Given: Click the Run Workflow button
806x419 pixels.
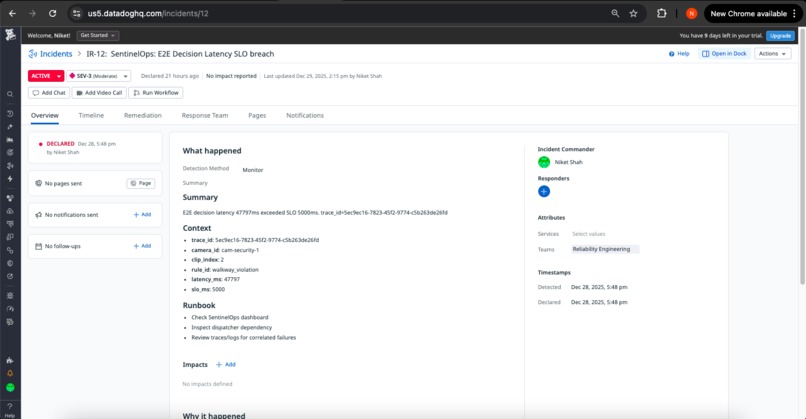Looking at the screenshot, I should (156, 93).
